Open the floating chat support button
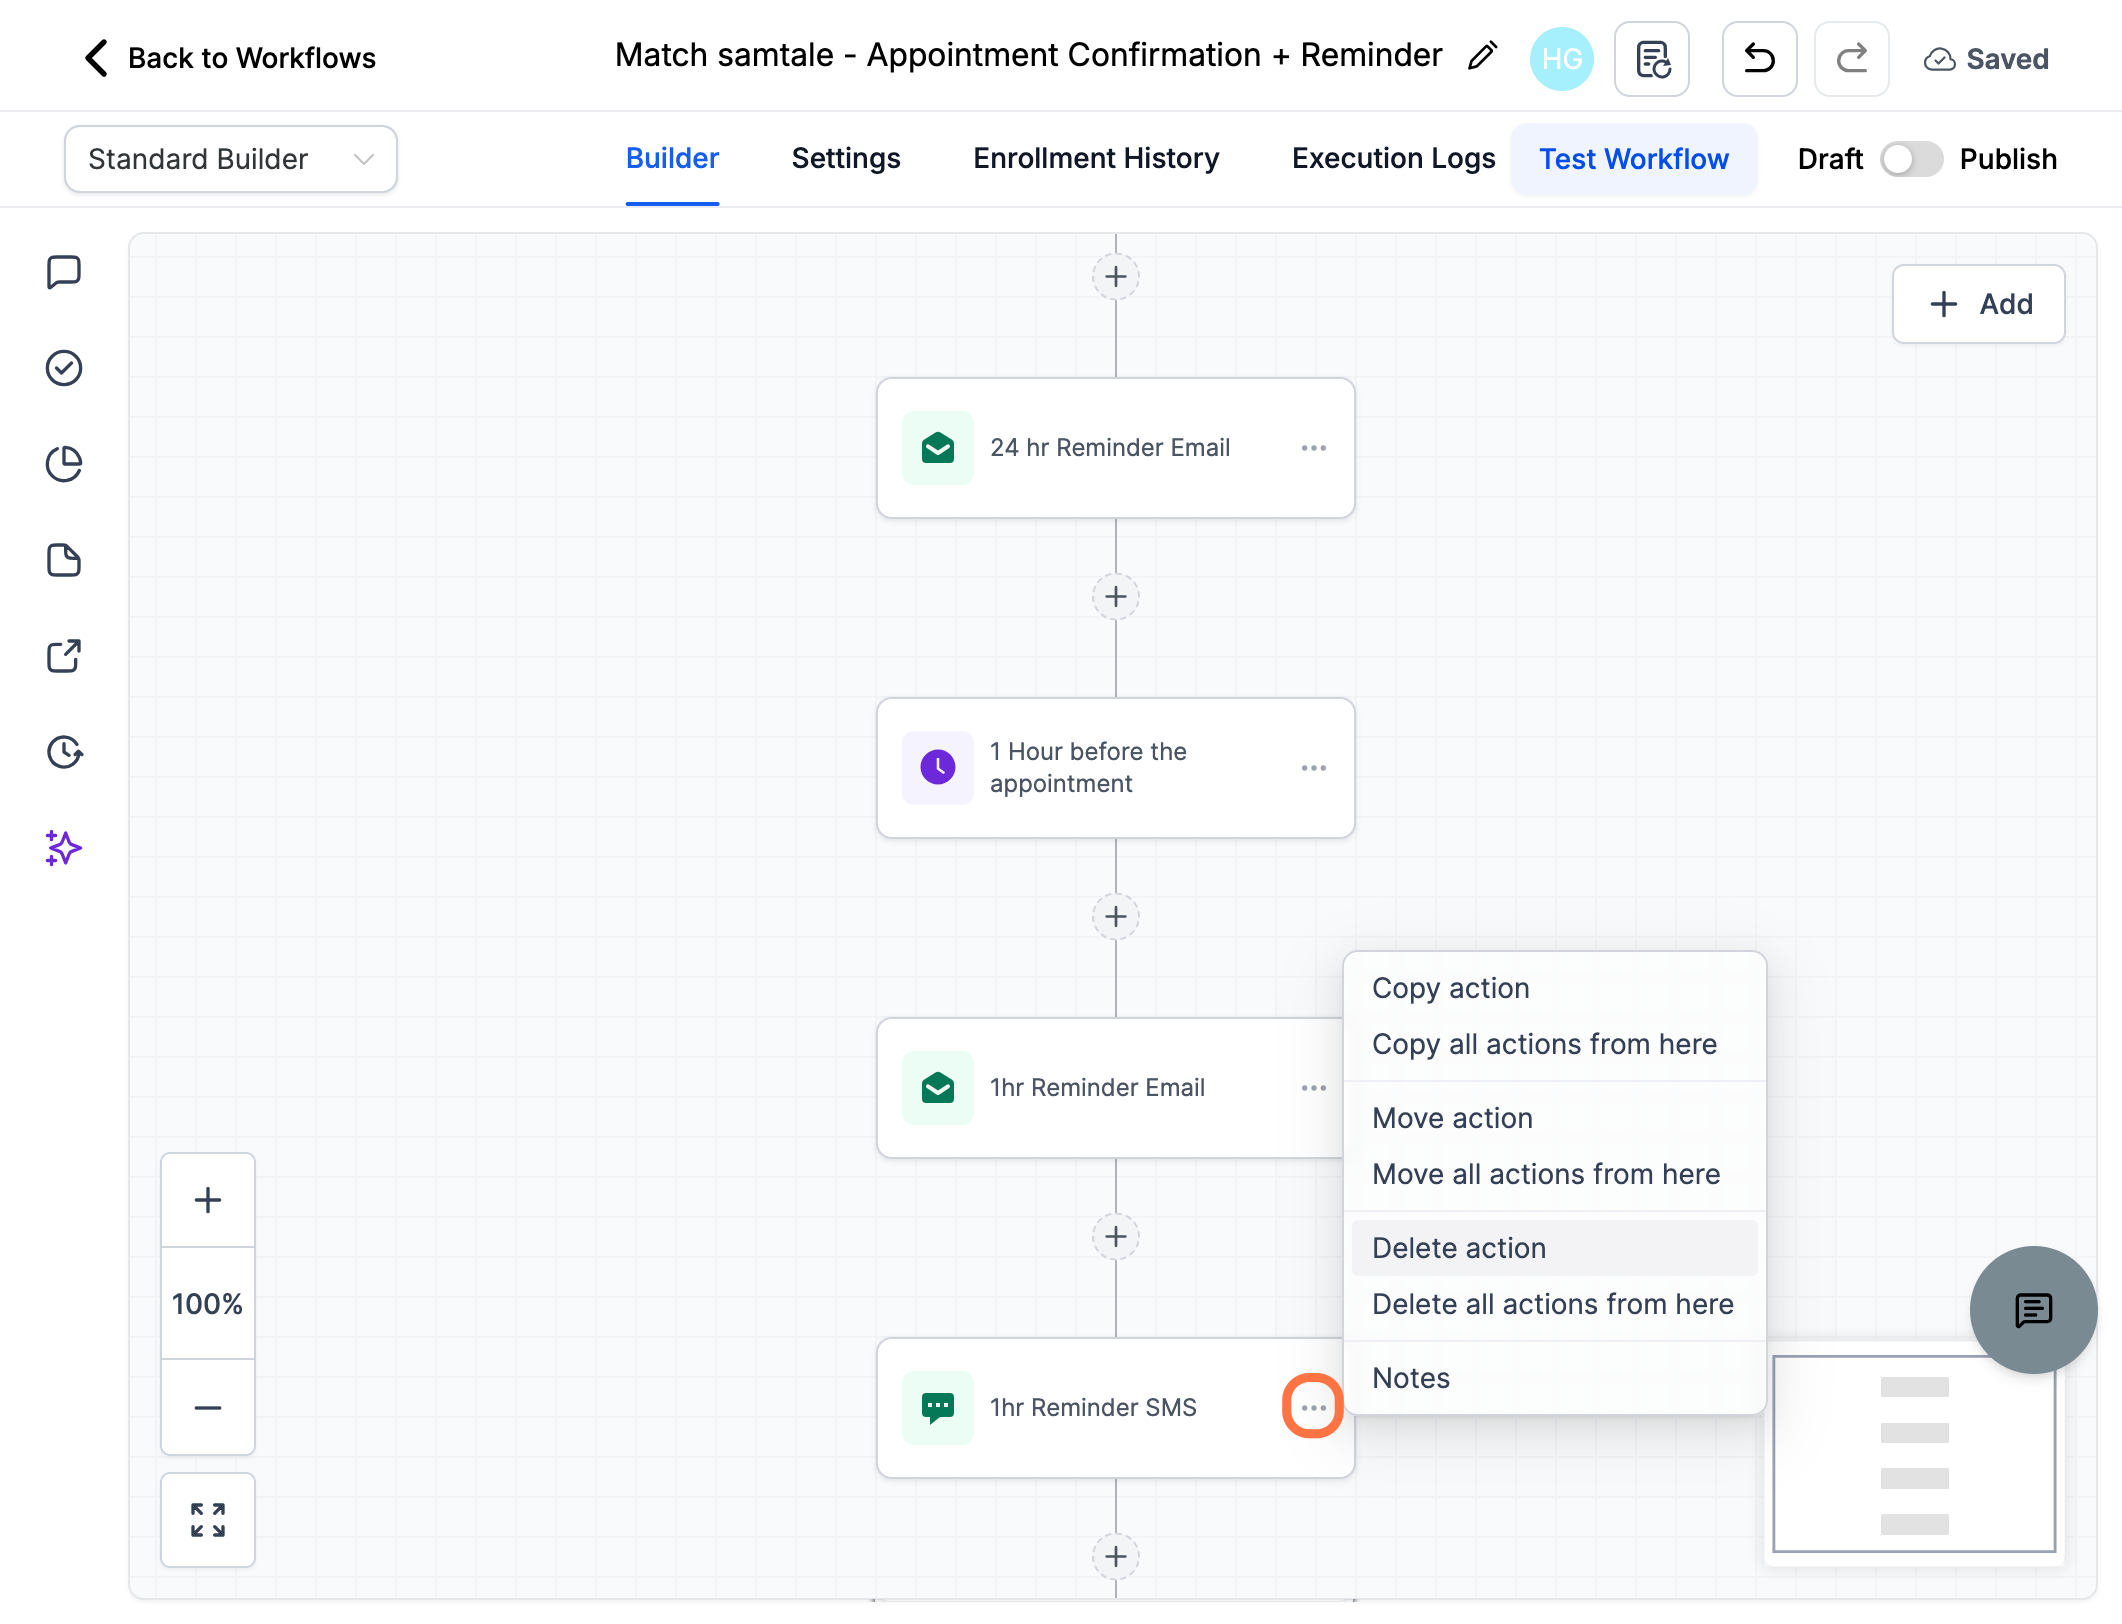2122x1624 pixels. [x=2033, y=1309]
